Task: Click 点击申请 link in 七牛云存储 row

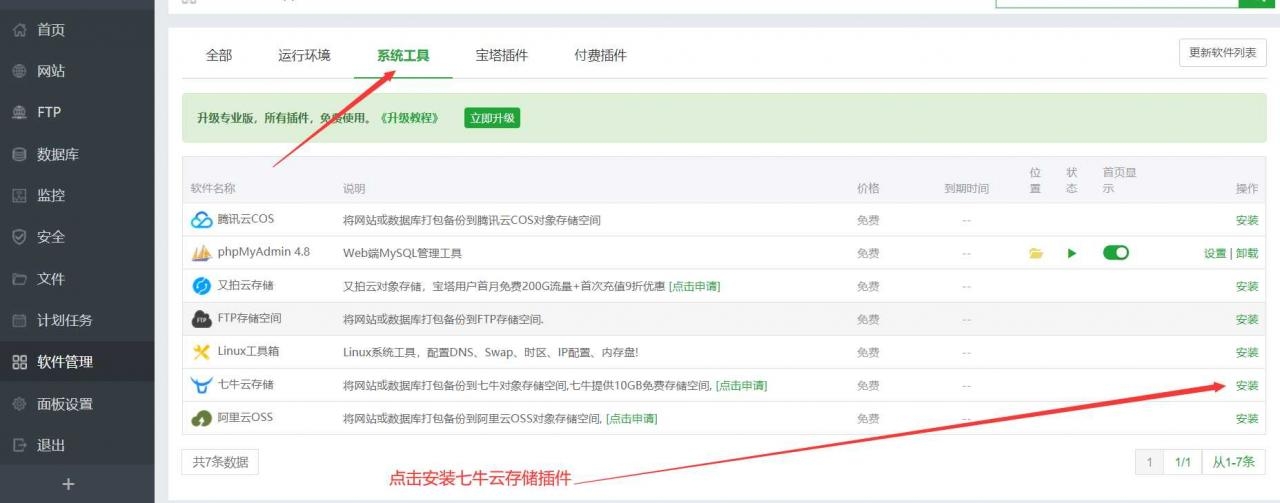Action: click(x=741, y=385)
